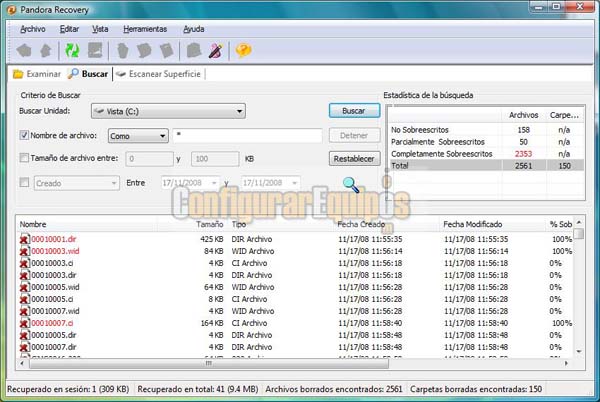This screenshot has height=402, width=600.
Task: Tick the date filter checkbox beside Creado
Action: click(x=24, y=182)
